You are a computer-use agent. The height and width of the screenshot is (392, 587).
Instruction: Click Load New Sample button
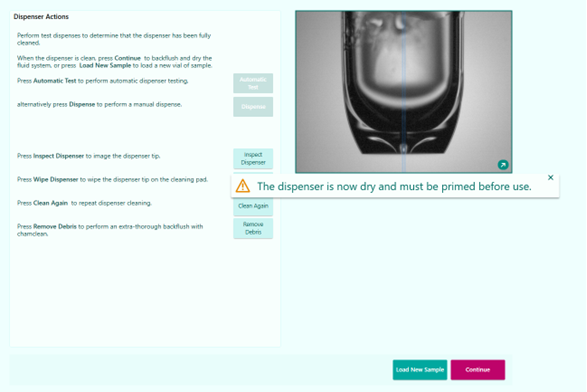(x=420, y=370)
